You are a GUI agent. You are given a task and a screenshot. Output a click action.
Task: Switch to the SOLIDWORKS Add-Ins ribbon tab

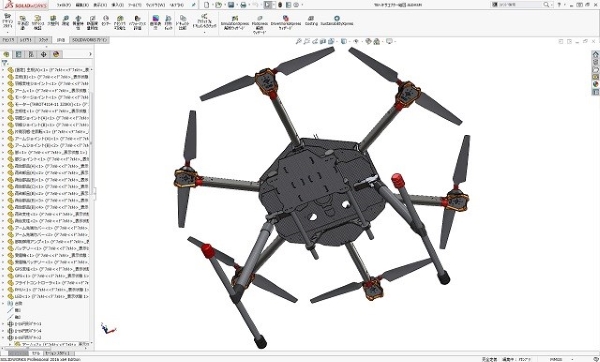90,40
